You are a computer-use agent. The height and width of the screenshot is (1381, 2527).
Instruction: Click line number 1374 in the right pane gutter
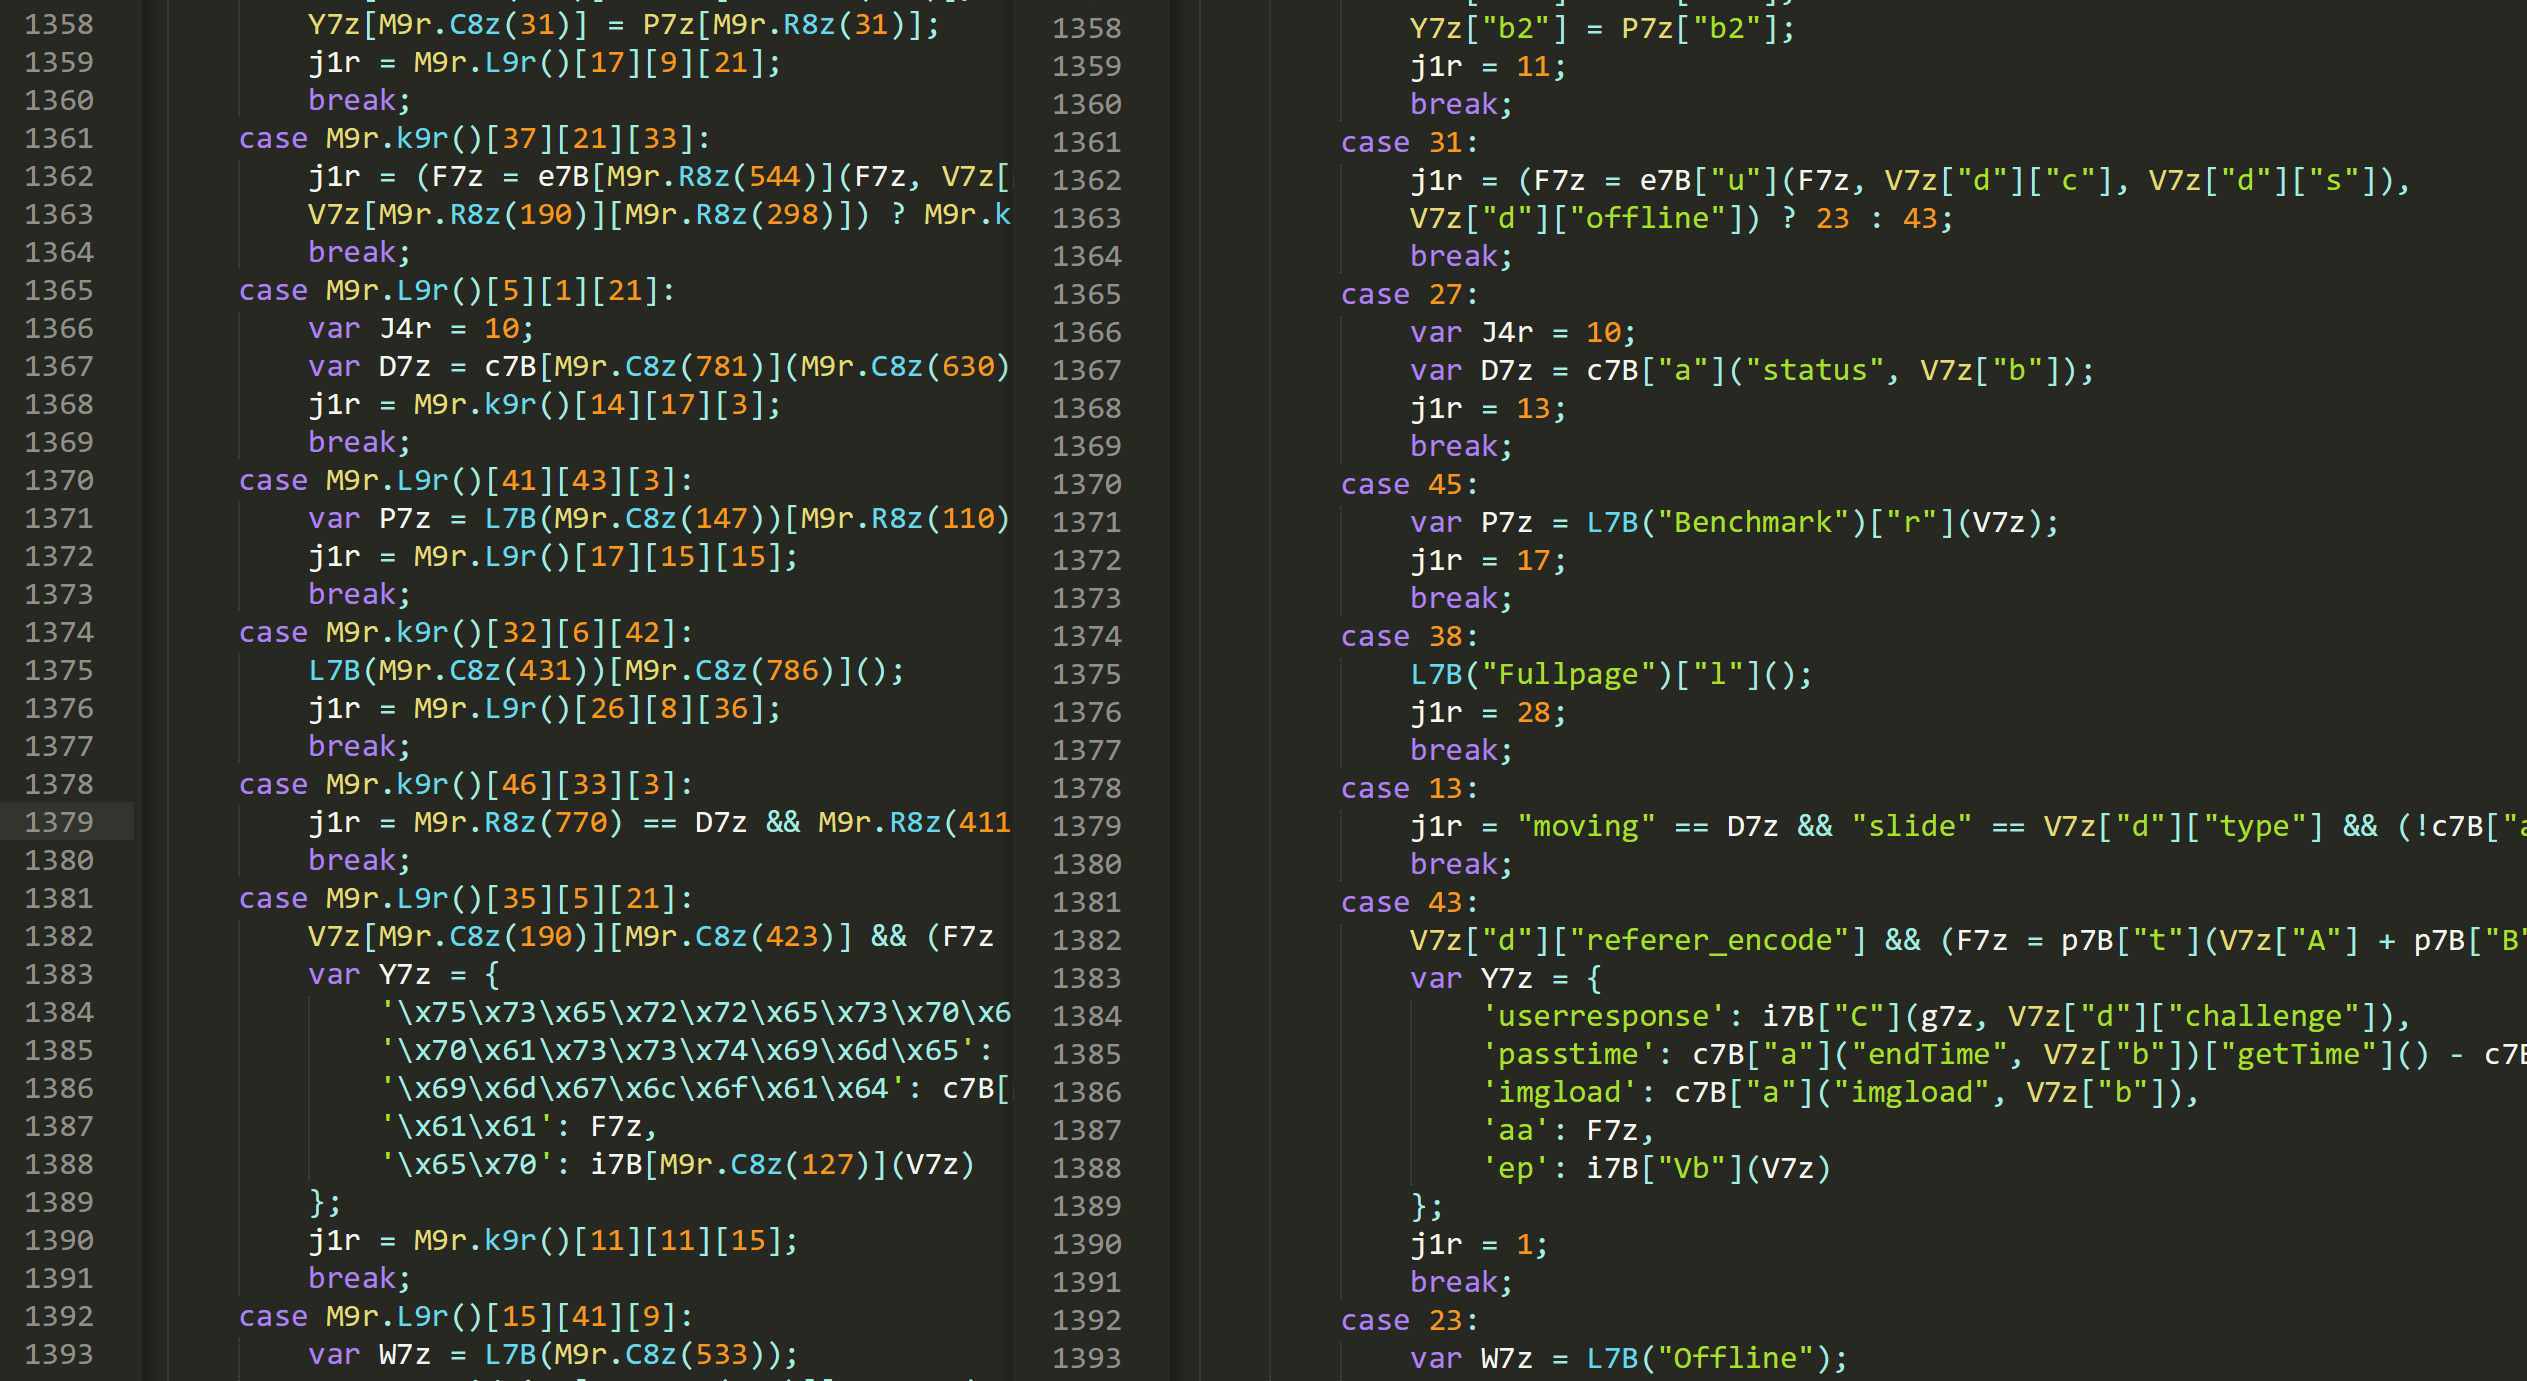point(1087,636)
